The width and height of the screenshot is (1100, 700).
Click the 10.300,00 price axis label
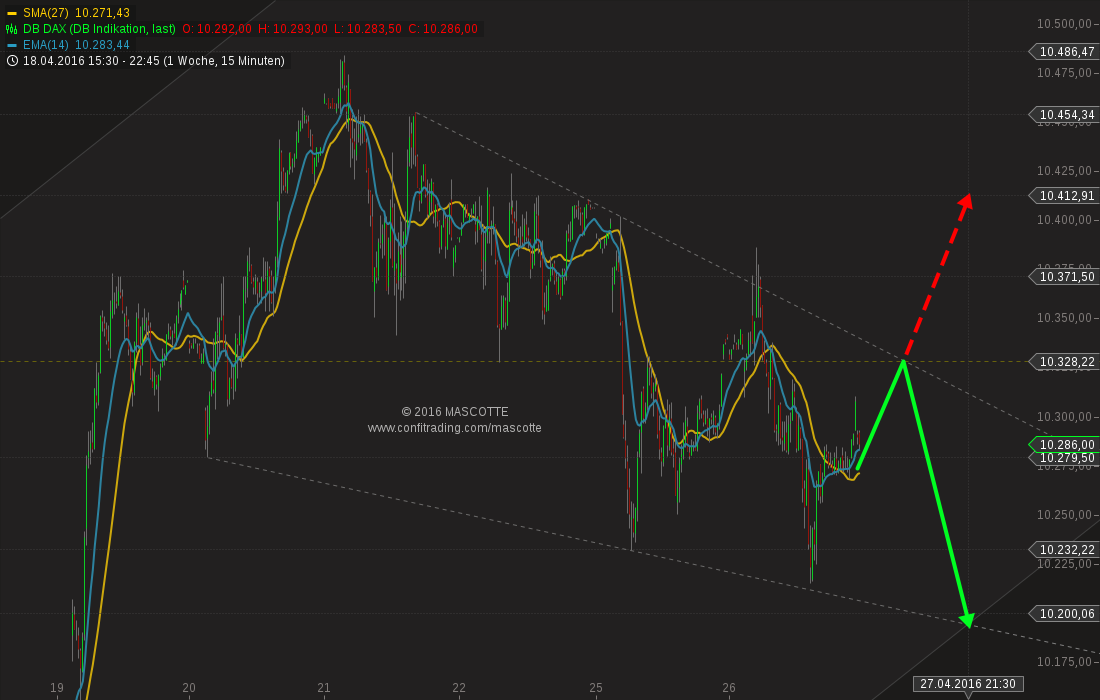click(1064, 417)
